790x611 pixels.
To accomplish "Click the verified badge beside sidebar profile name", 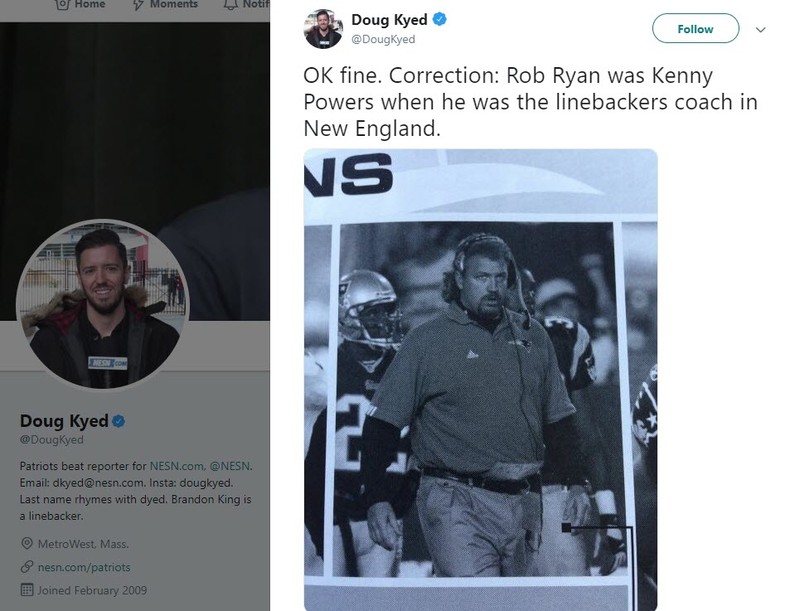I will (x=117, y=421).
